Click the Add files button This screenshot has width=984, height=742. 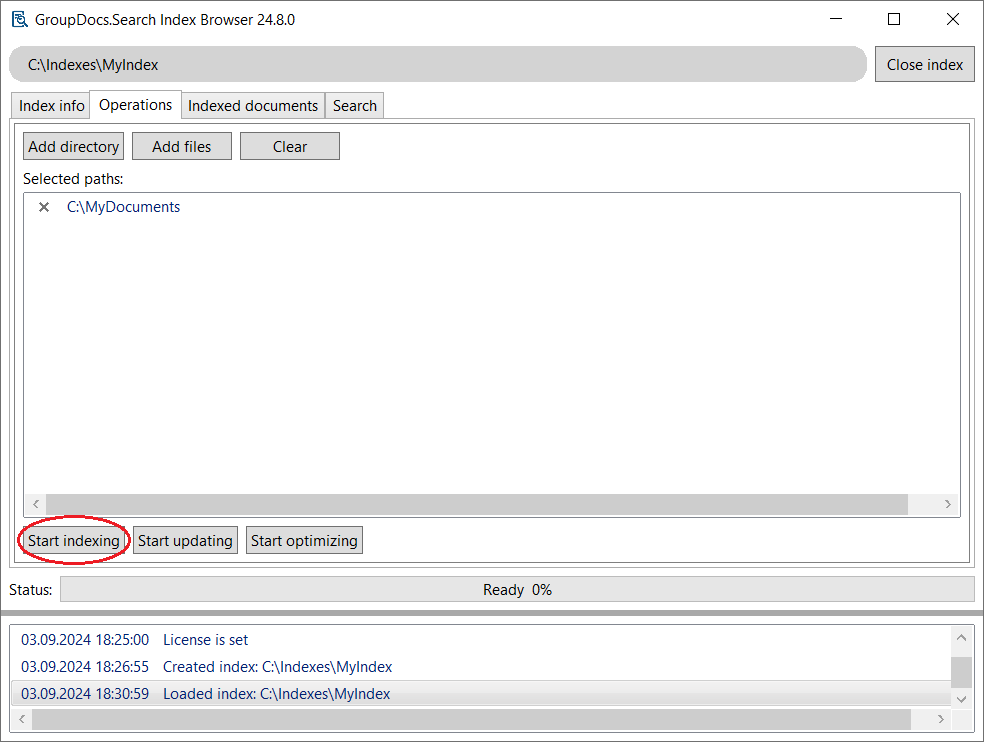click(x=181, y=146)
